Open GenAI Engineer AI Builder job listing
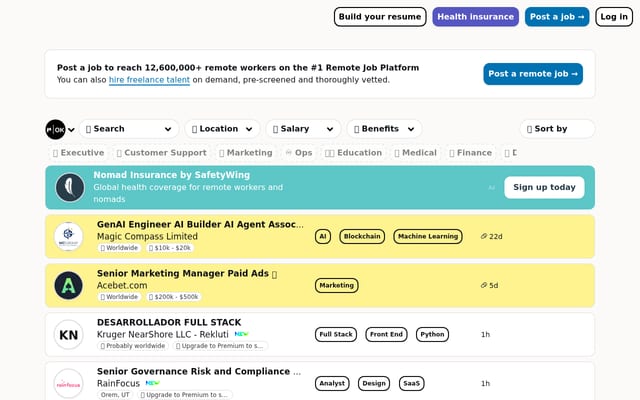The height and width of the screenshot is (400, 640). click(x=200, y=224)
